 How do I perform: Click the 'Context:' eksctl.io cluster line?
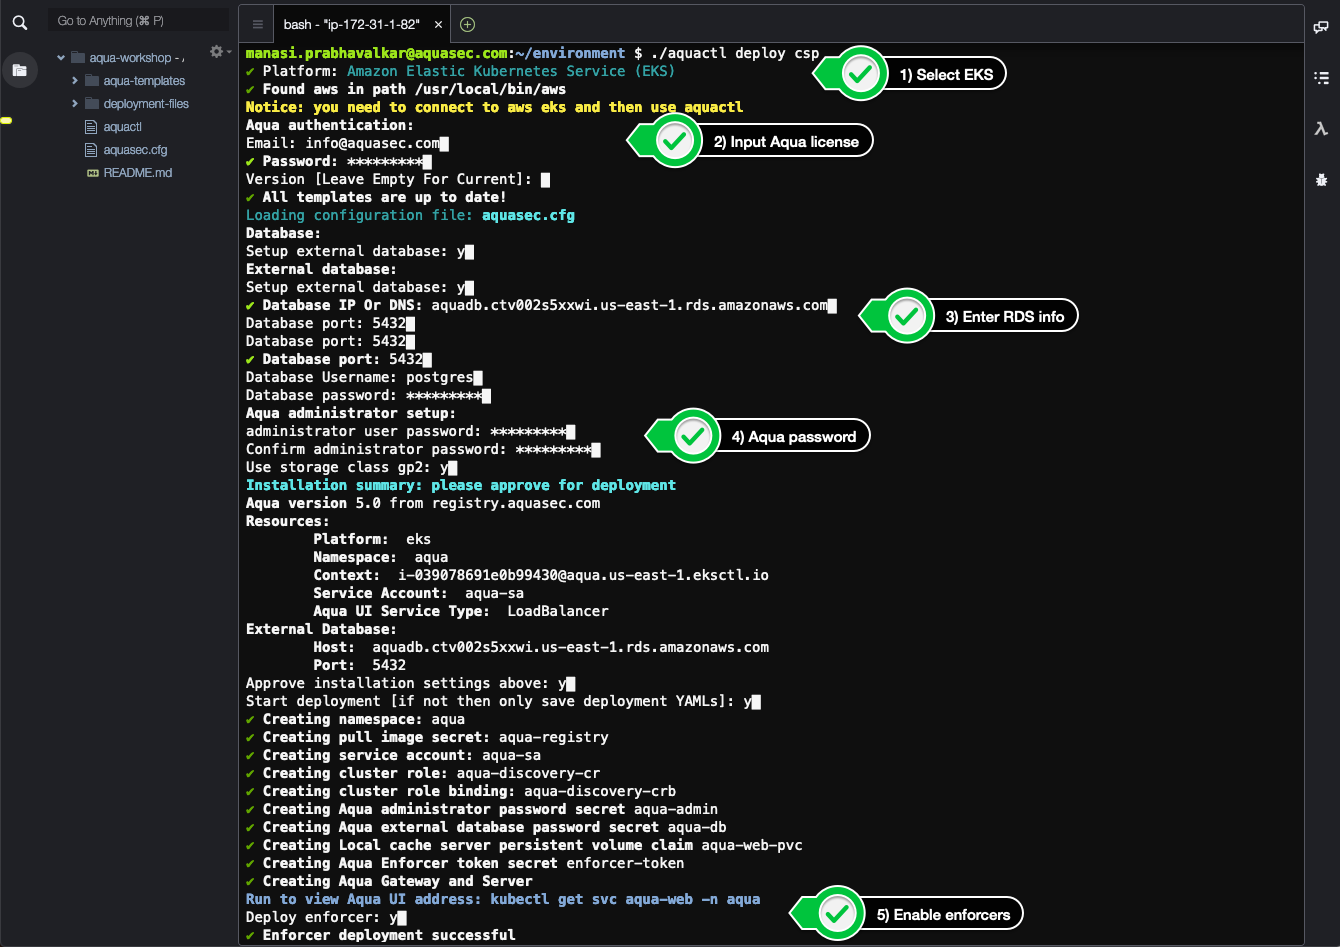(541, 575)
